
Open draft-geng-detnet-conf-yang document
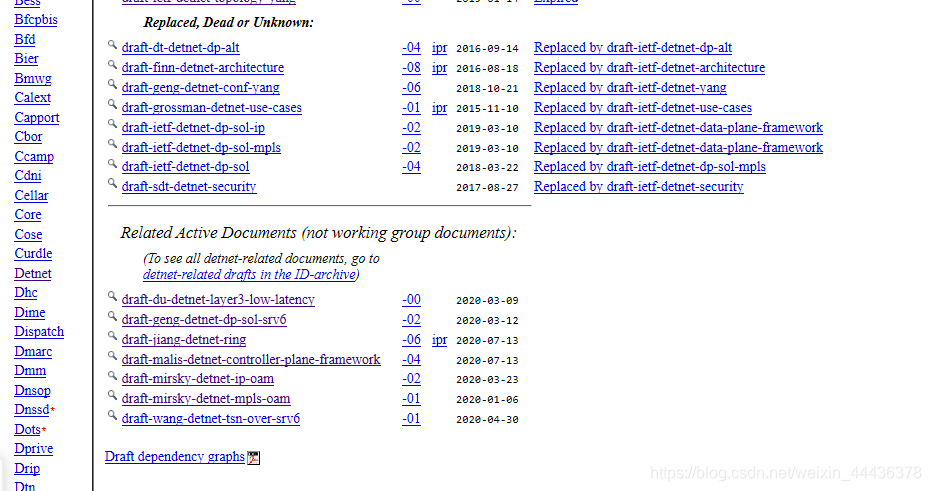200,88
